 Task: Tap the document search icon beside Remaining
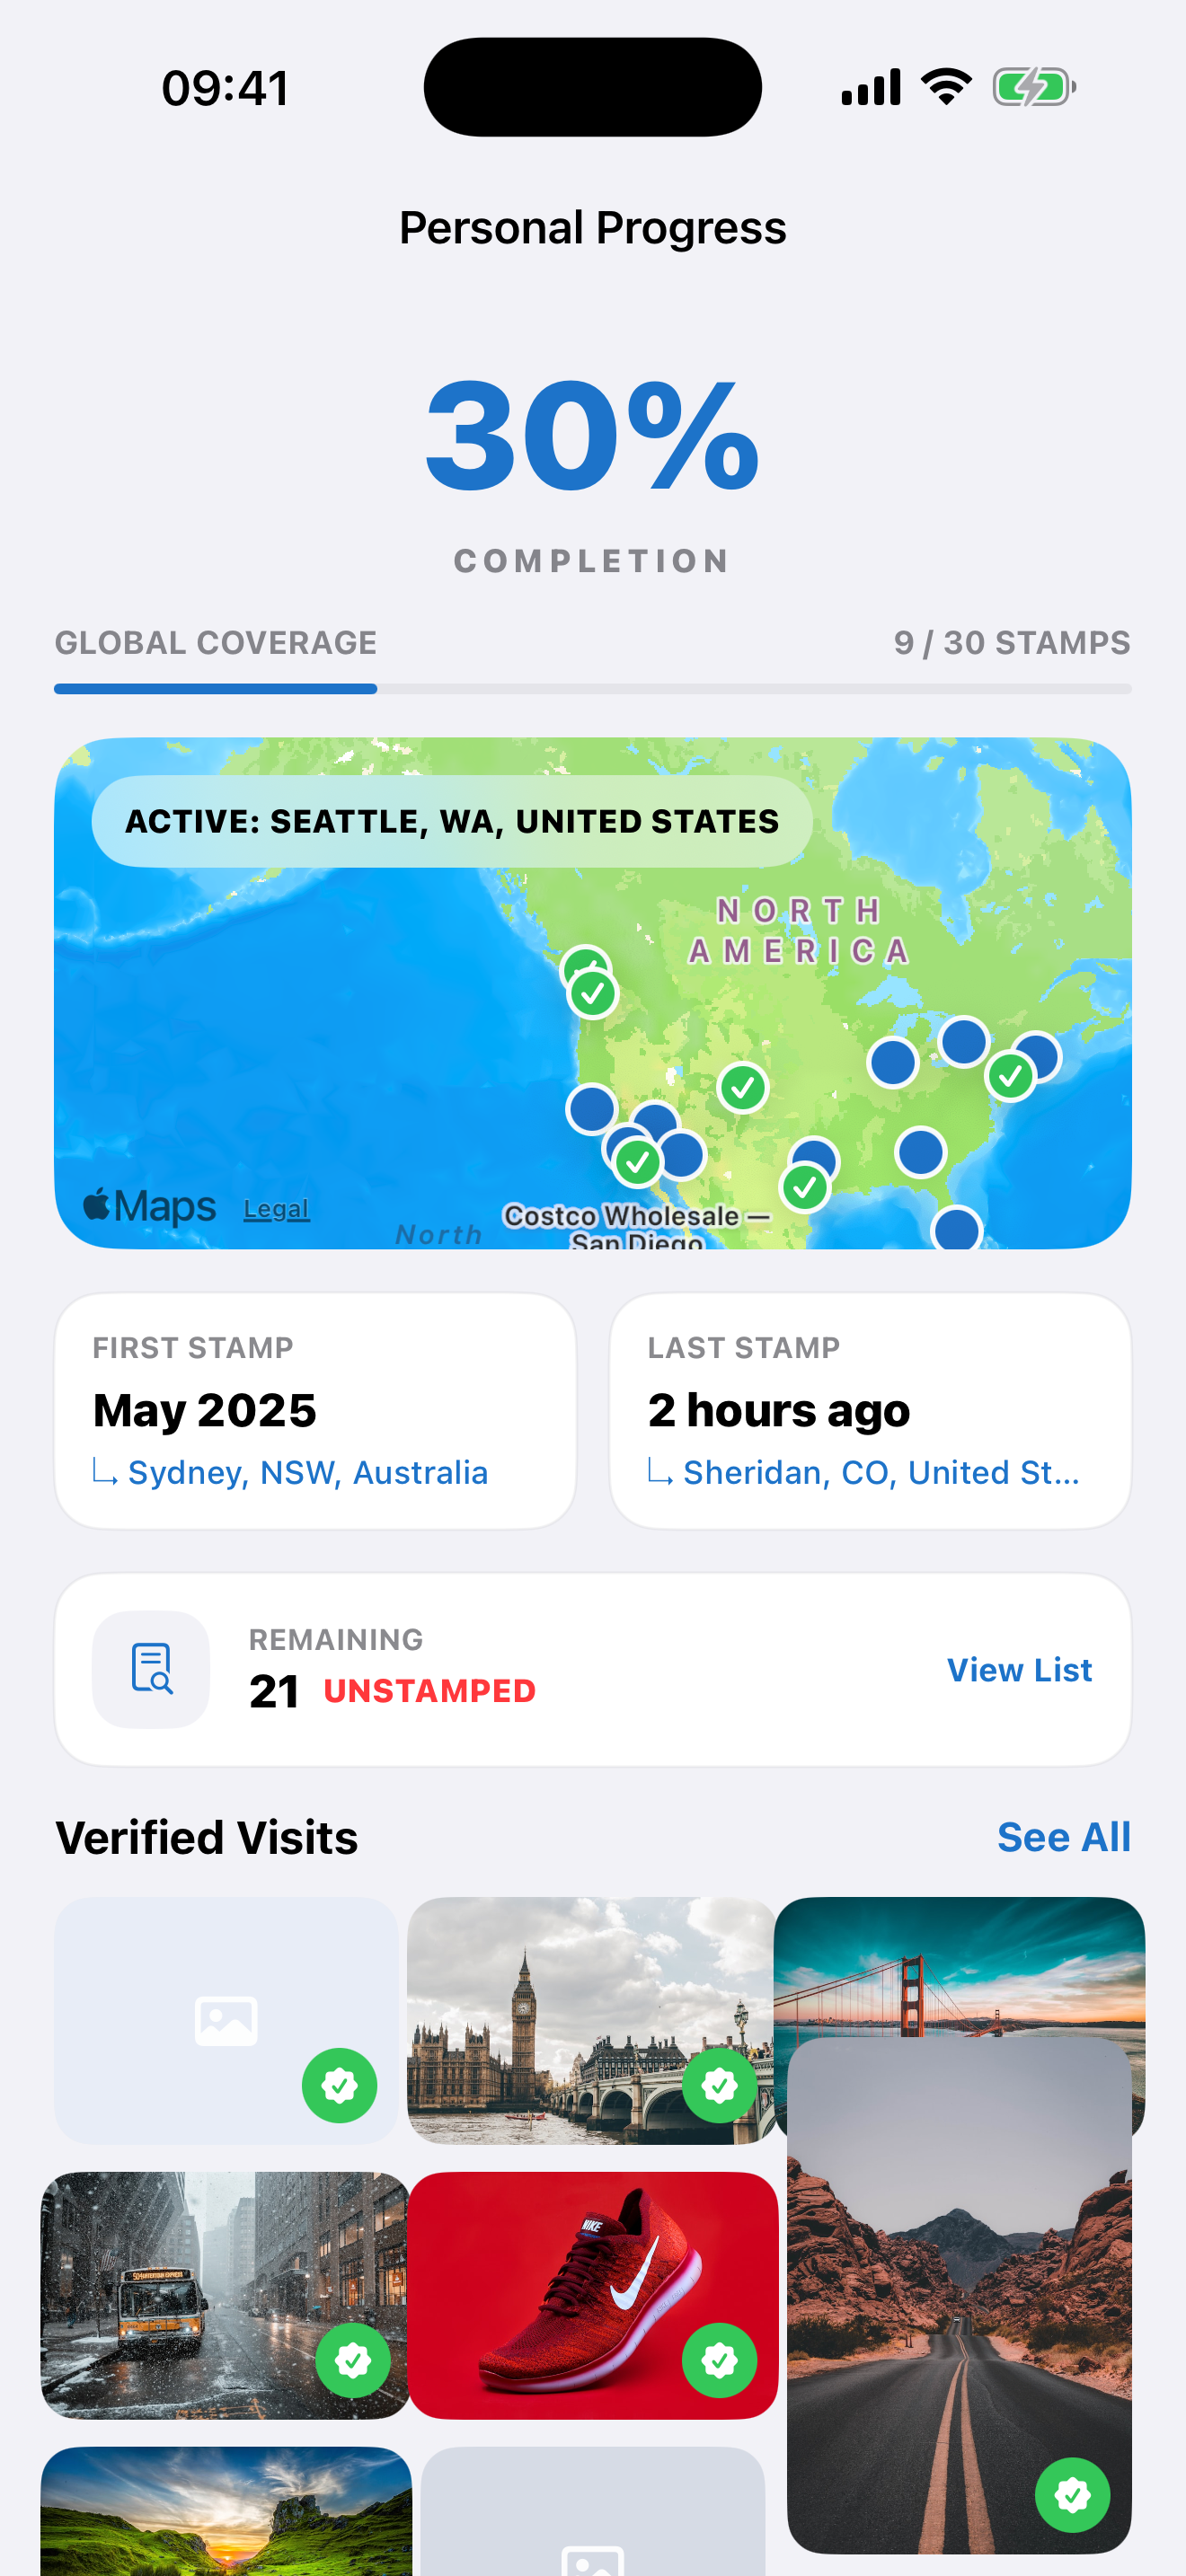151,1669
